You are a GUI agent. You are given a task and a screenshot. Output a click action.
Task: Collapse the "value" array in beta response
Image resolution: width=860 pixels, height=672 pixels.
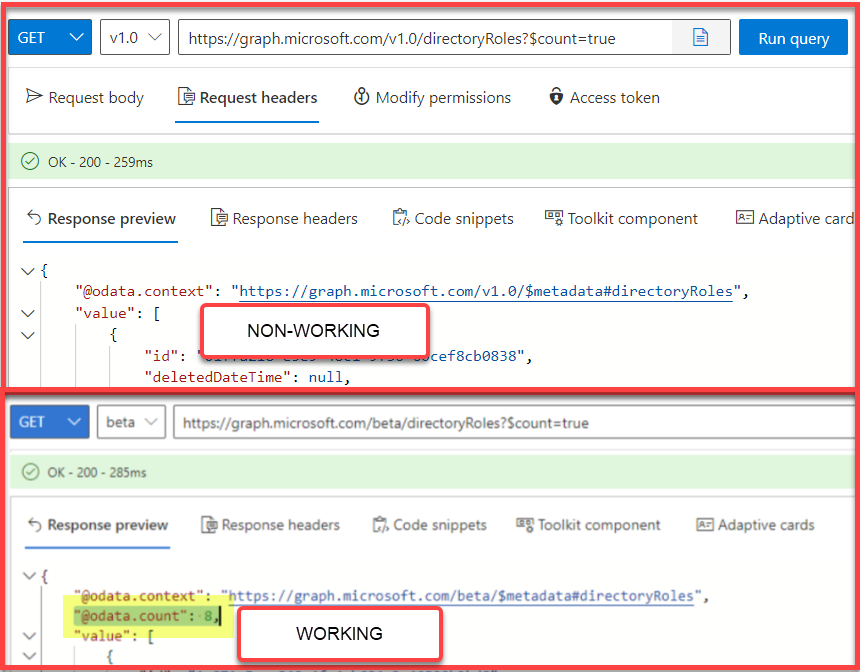[x=29, y=636]
